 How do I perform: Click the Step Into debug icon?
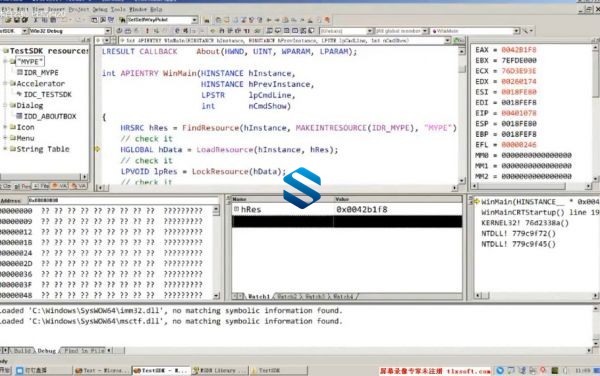coord(221,31)
